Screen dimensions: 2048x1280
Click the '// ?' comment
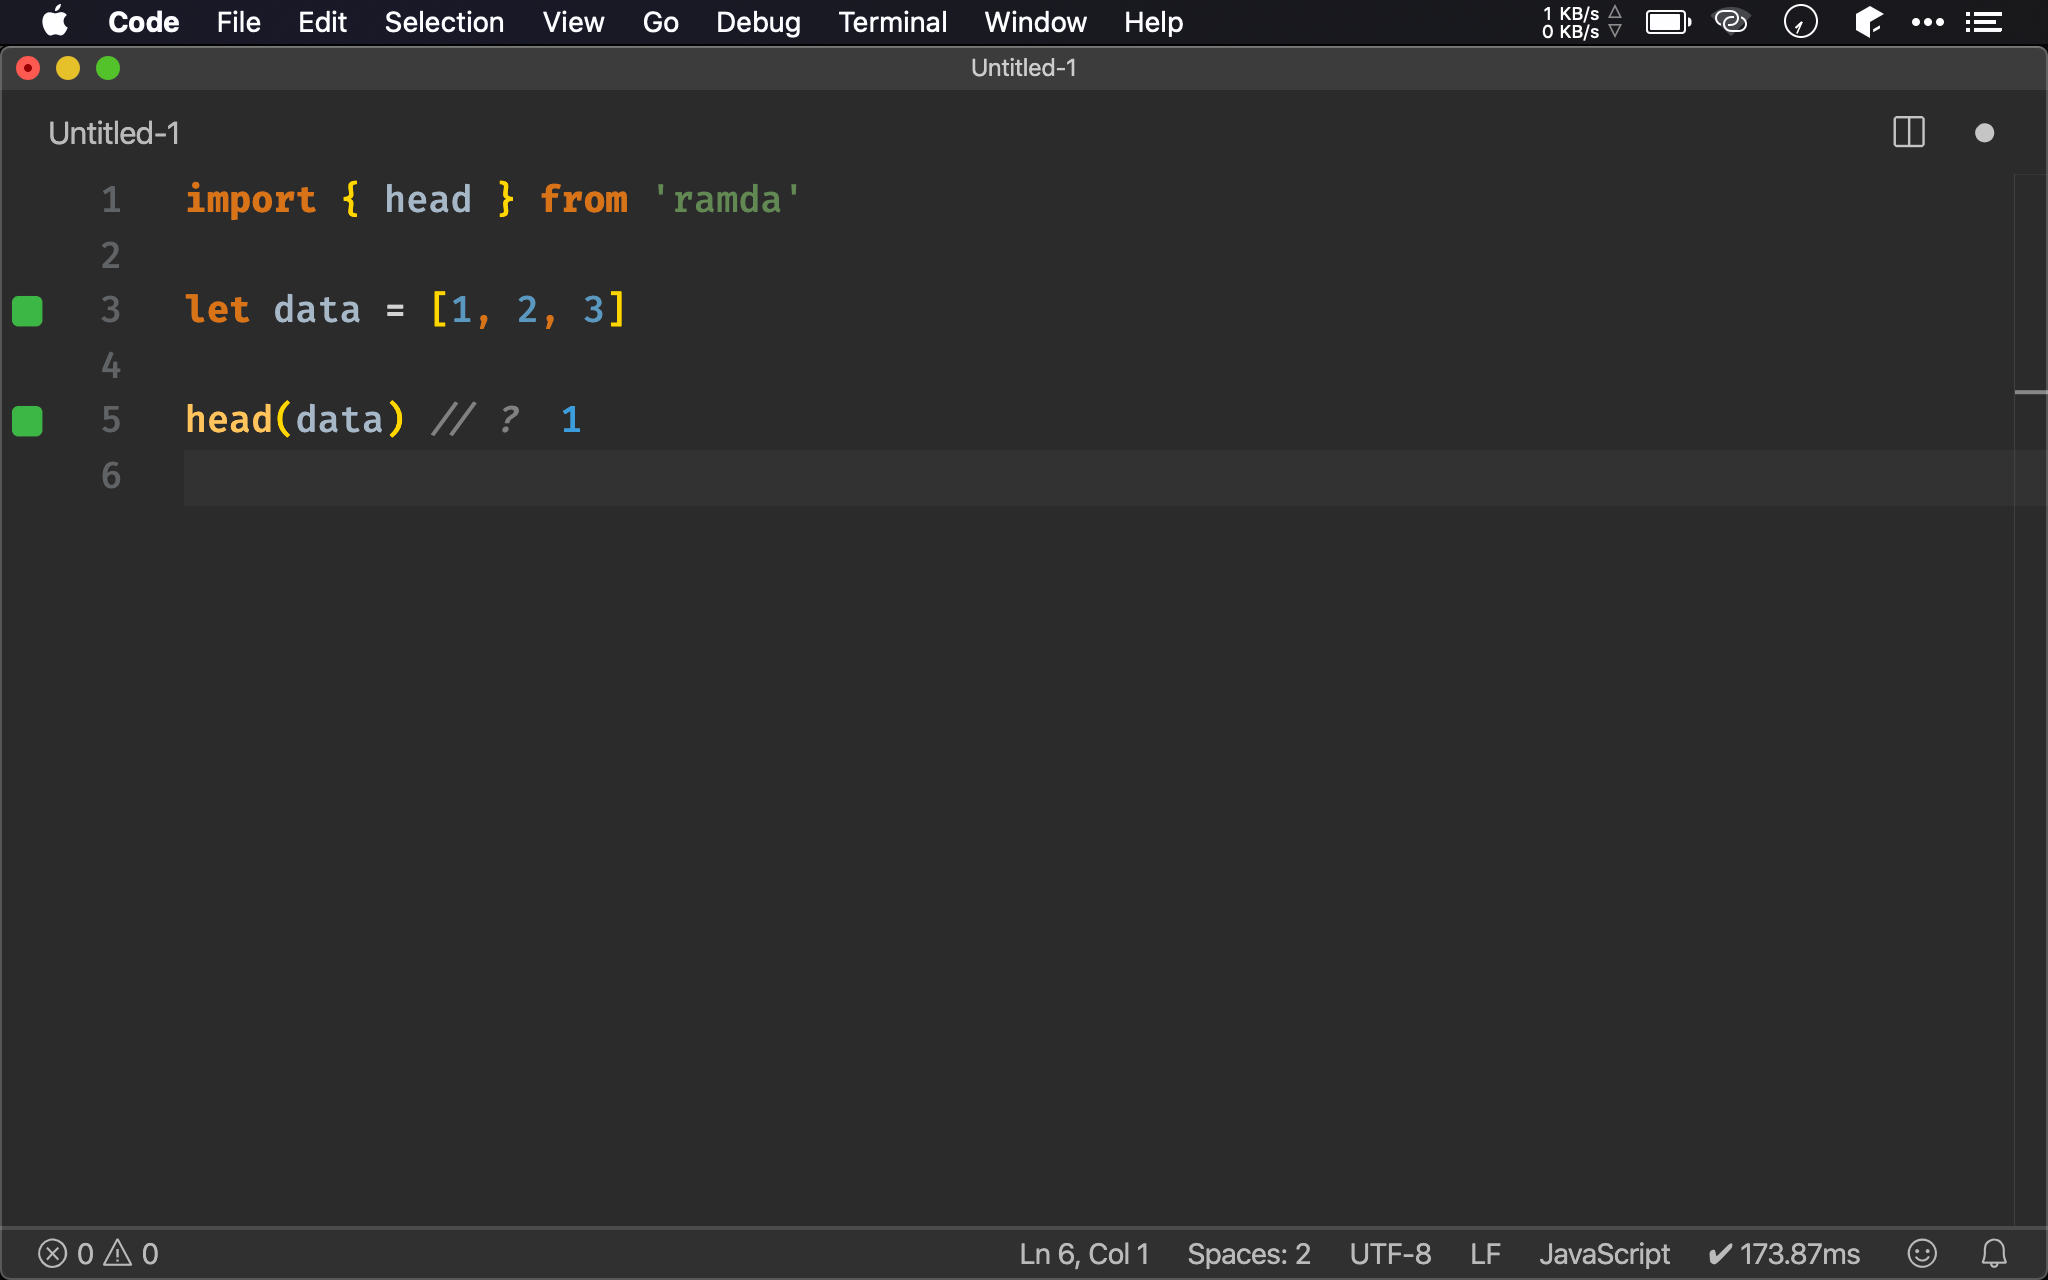click(x=476, y=420)
